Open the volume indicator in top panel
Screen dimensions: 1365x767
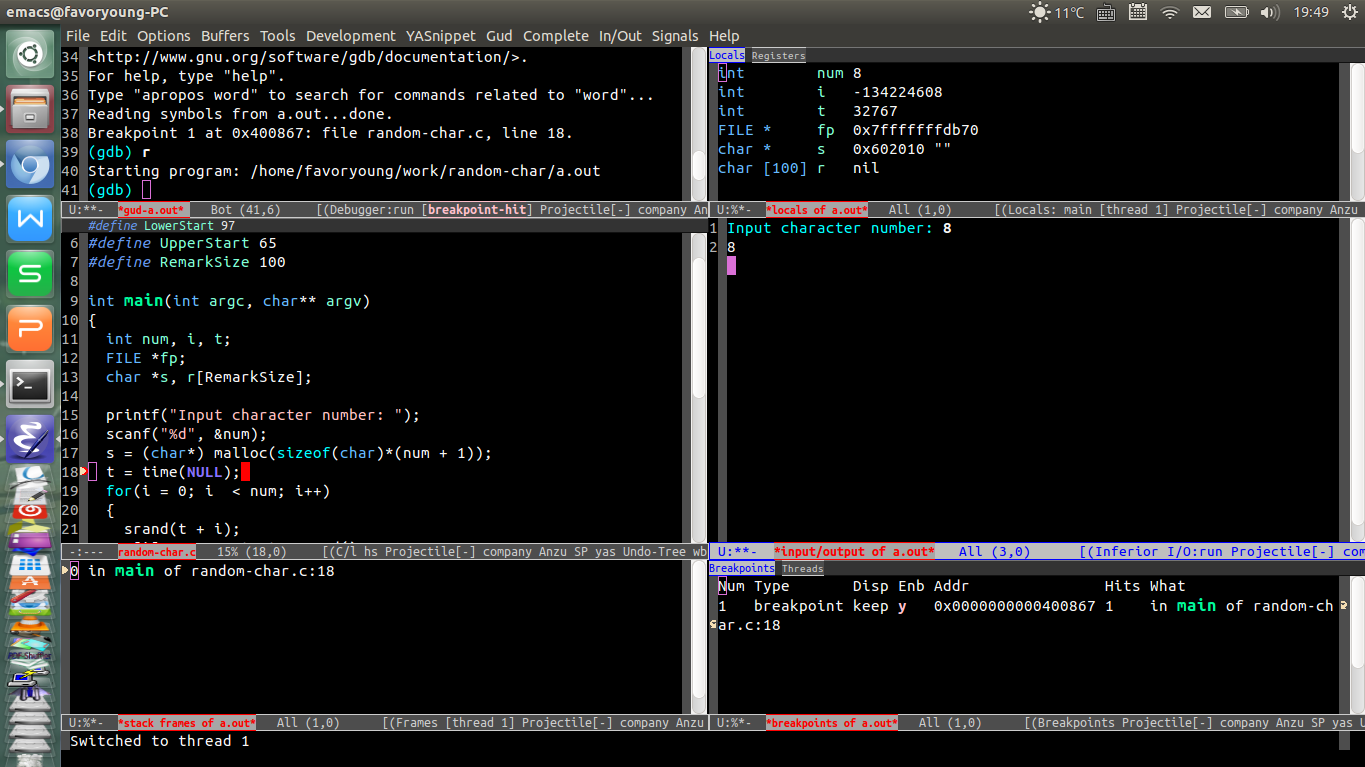point(1270,12)
